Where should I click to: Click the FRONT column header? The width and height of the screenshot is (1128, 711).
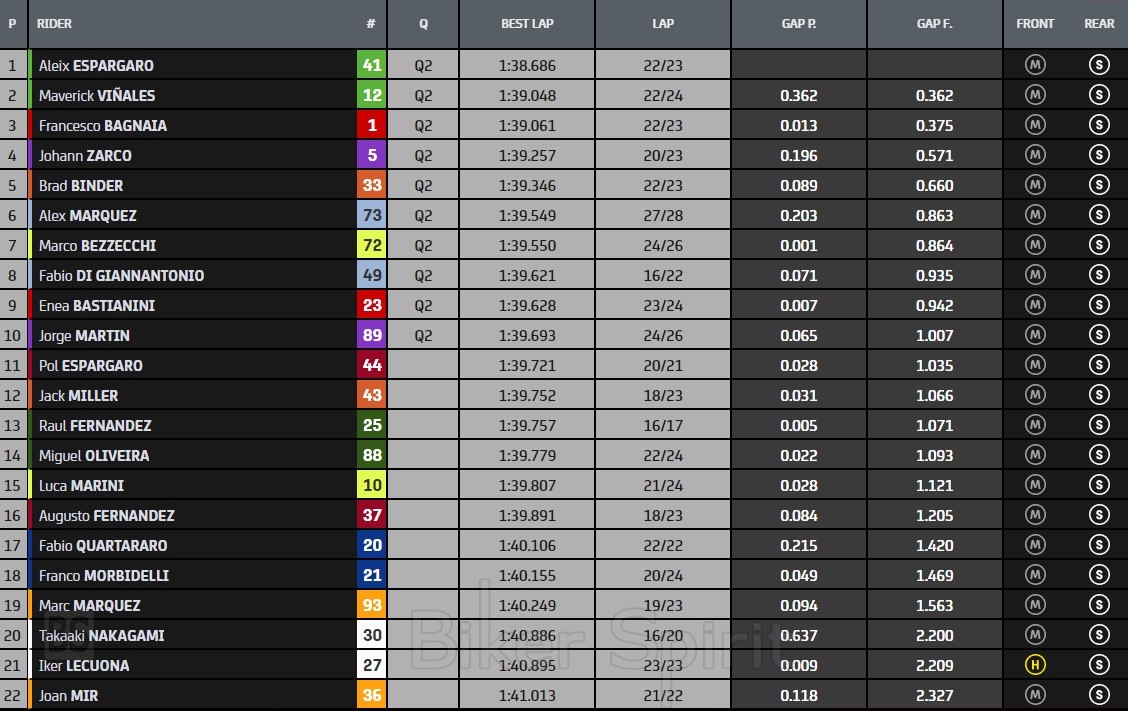pyautogui.click(x=1035, y=24)
